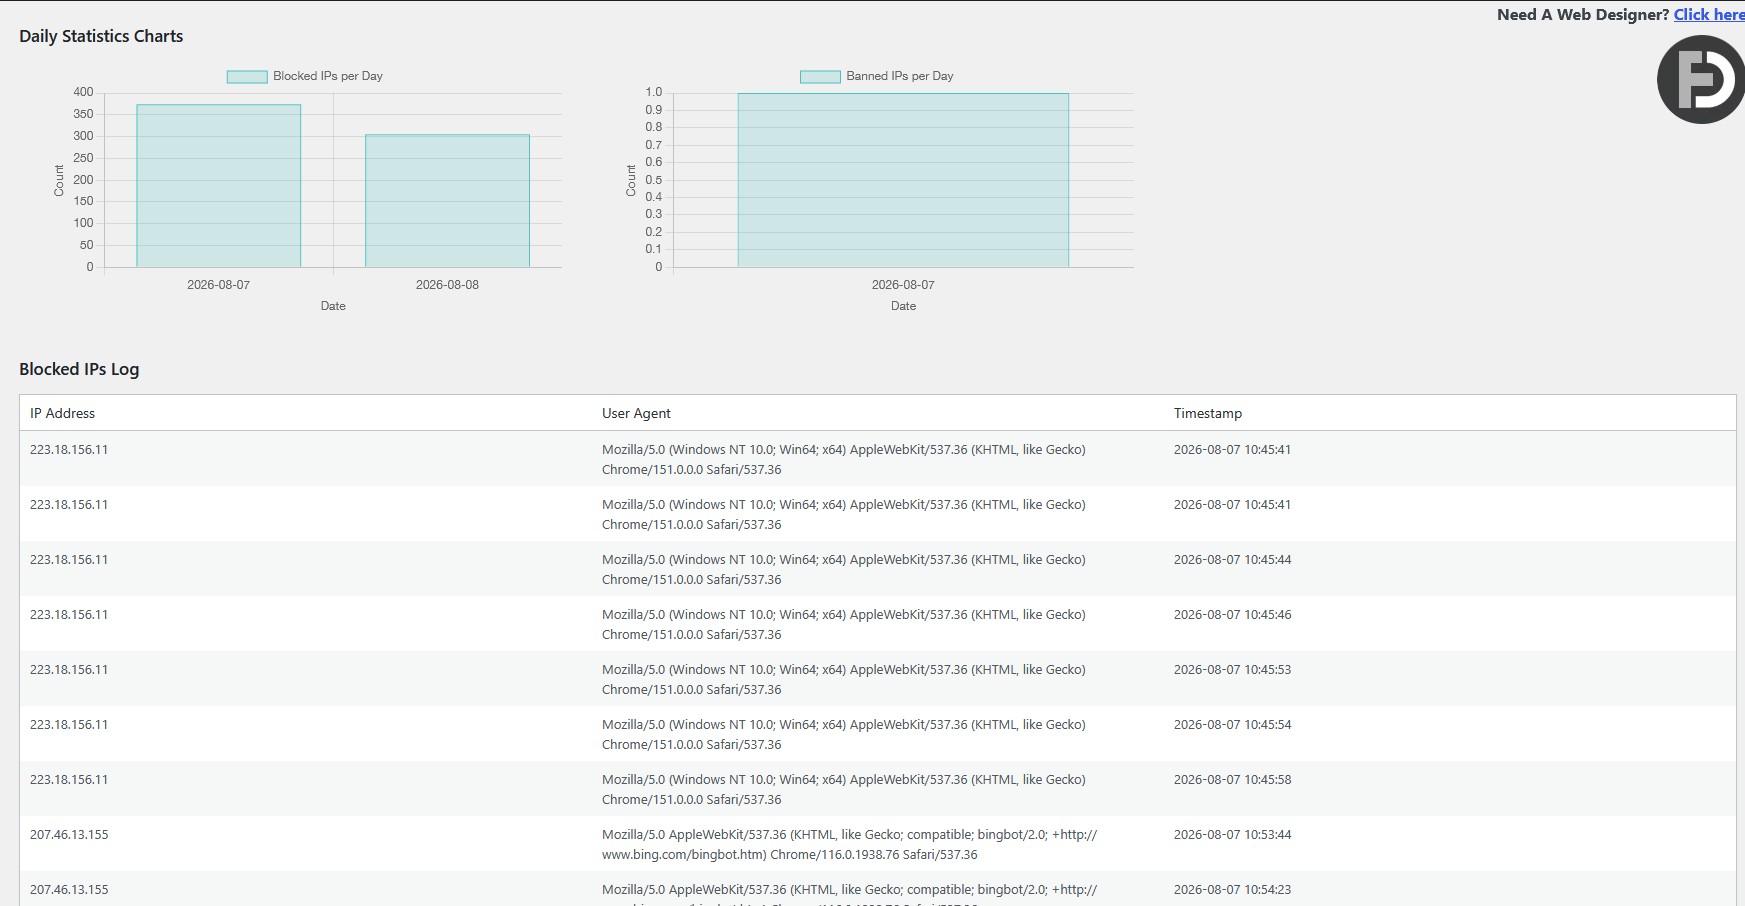1745x906 pixels.
Task: Click the 223.18.156.11 IP of the 10:45:58 row
Action: coord(69,780)
